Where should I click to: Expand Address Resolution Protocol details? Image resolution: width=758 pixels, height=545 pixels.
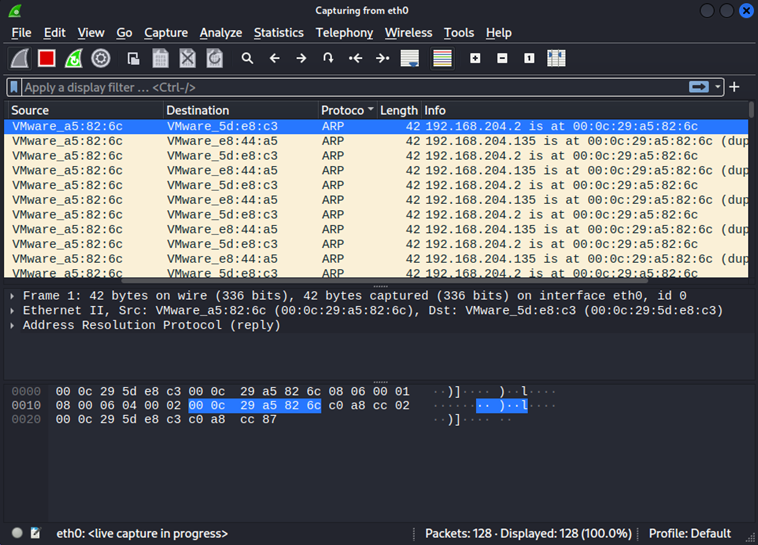click(x=12, y=326)
